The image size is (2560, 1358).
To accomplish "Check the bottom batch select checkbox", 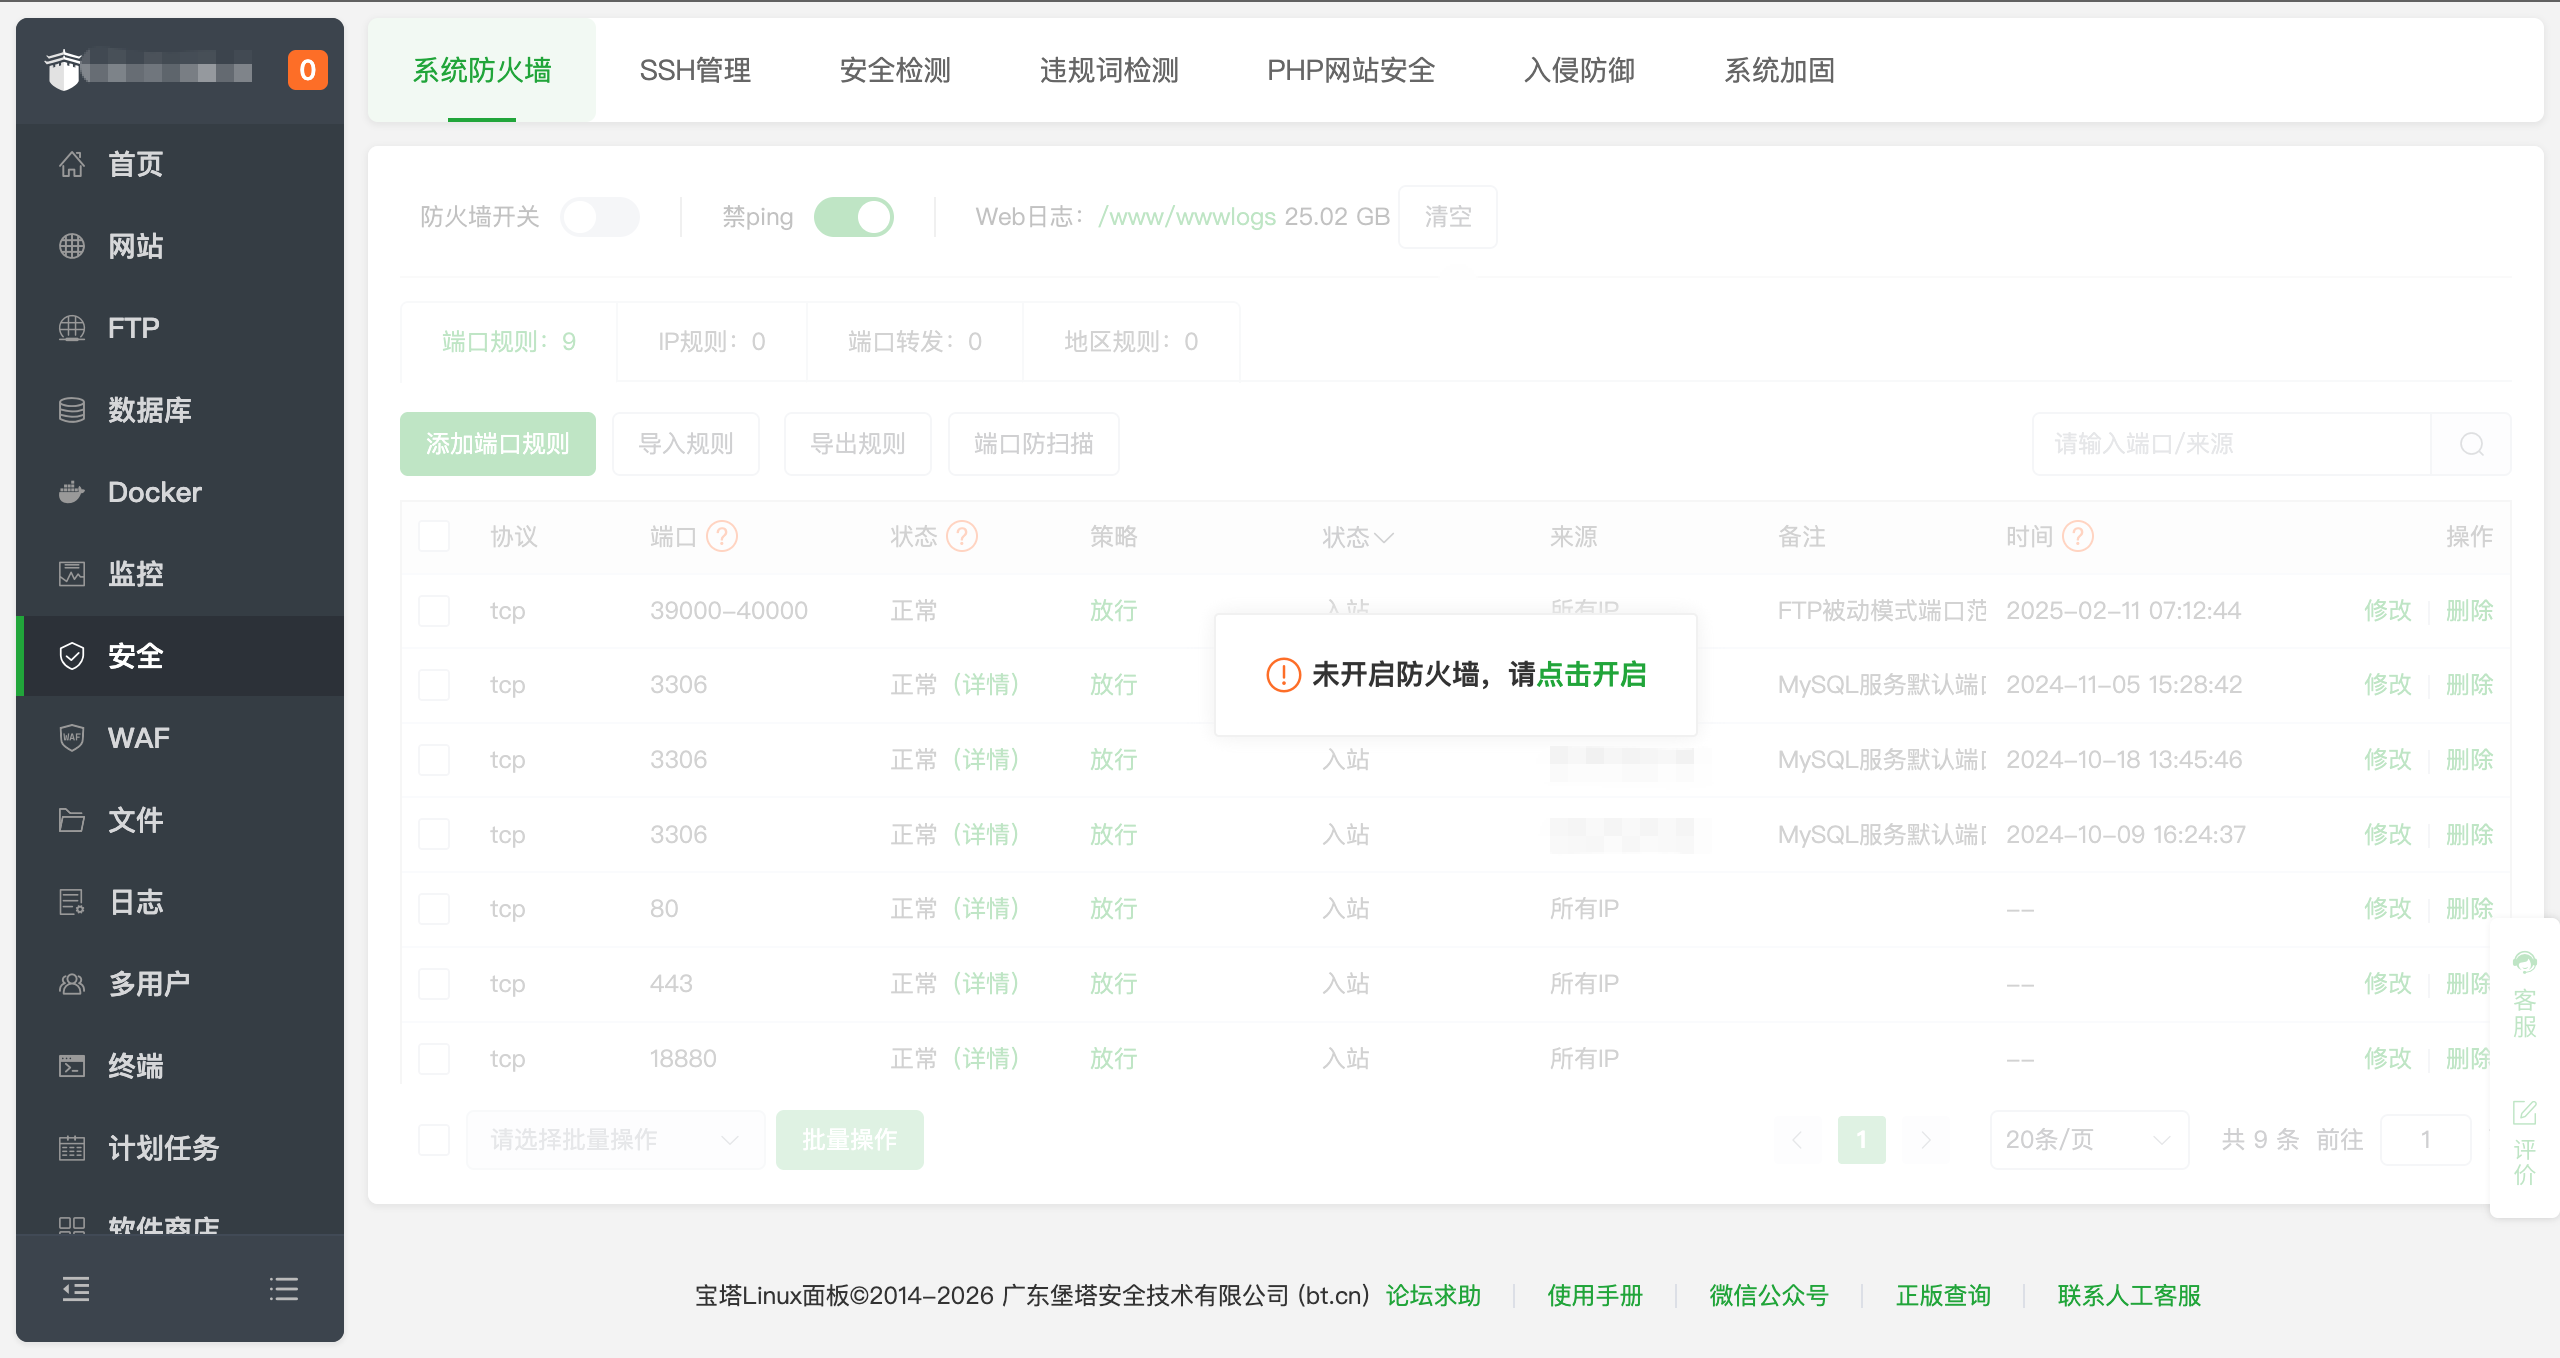I will click(434, 1140).
